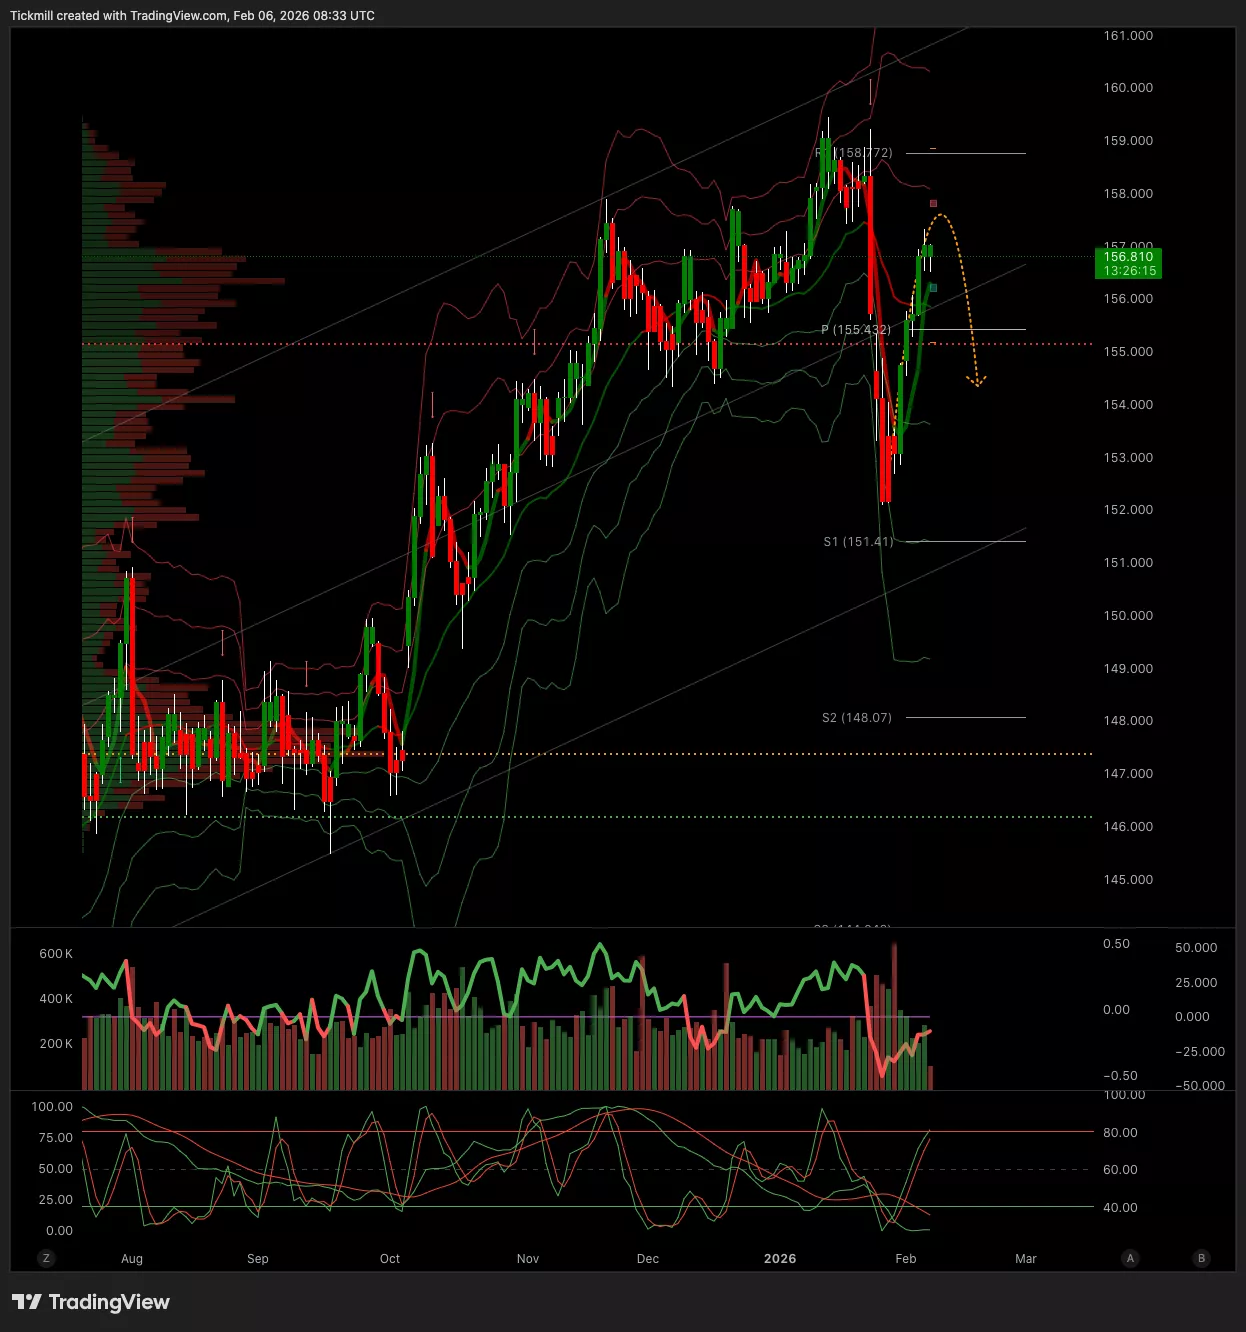Click the 2026 year label on time axis
Viewport: 1246px width, 1332px height.
point(779,1258)
